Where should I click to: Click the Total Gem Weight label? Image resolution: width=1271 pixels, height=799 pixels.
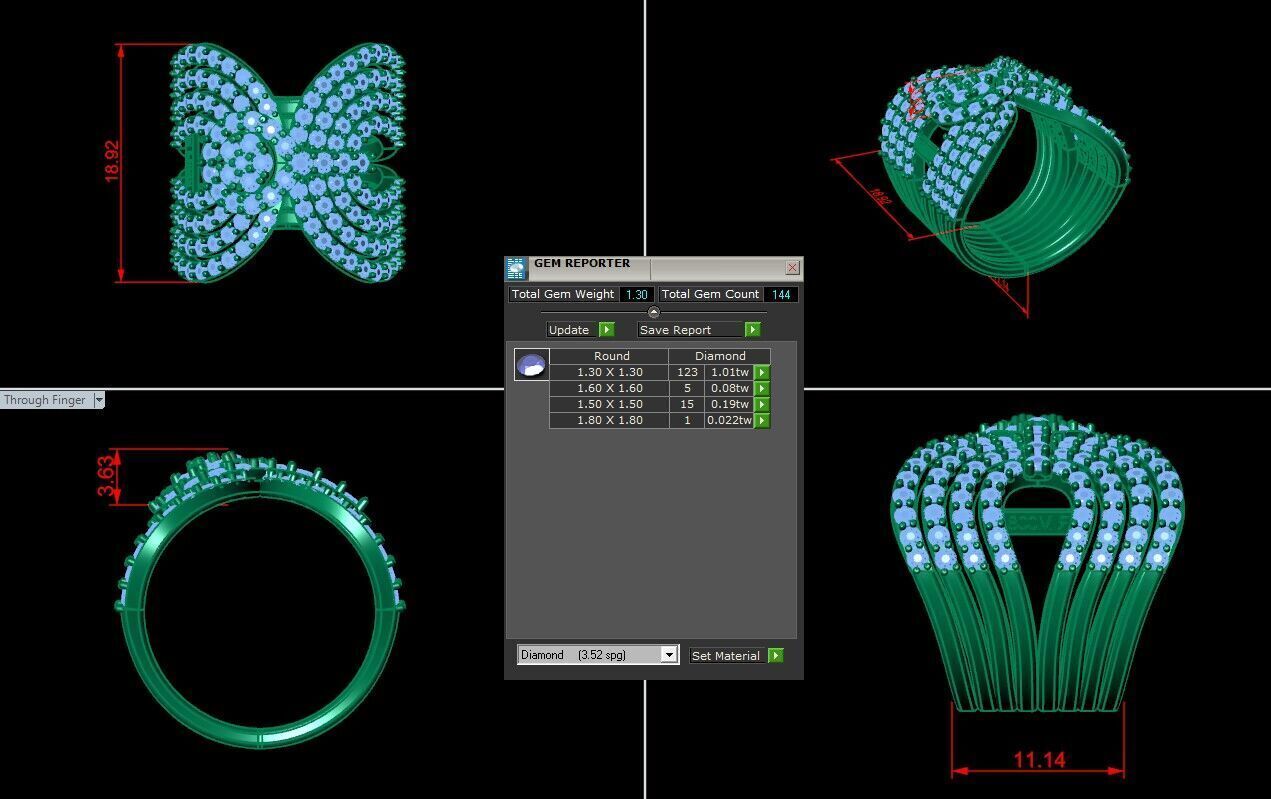pyautogui.click(x=563, y=294)
